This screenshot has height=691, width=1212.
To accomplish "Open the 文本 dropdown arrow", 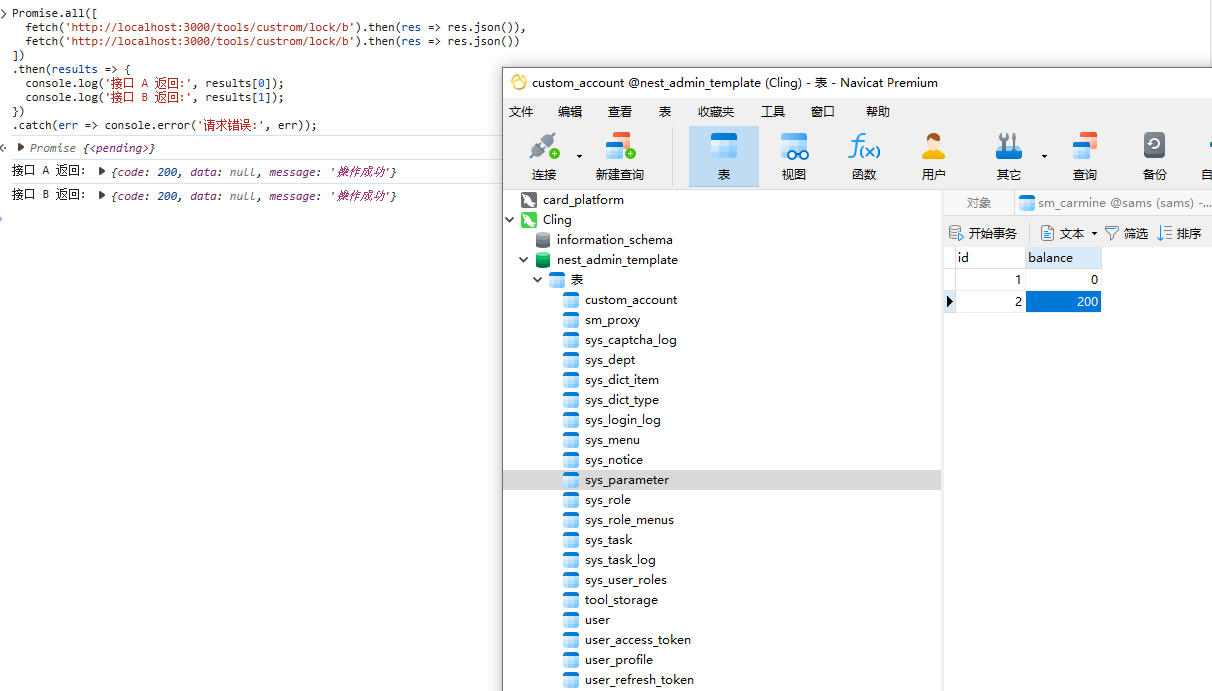I will tap(1094, 234).
